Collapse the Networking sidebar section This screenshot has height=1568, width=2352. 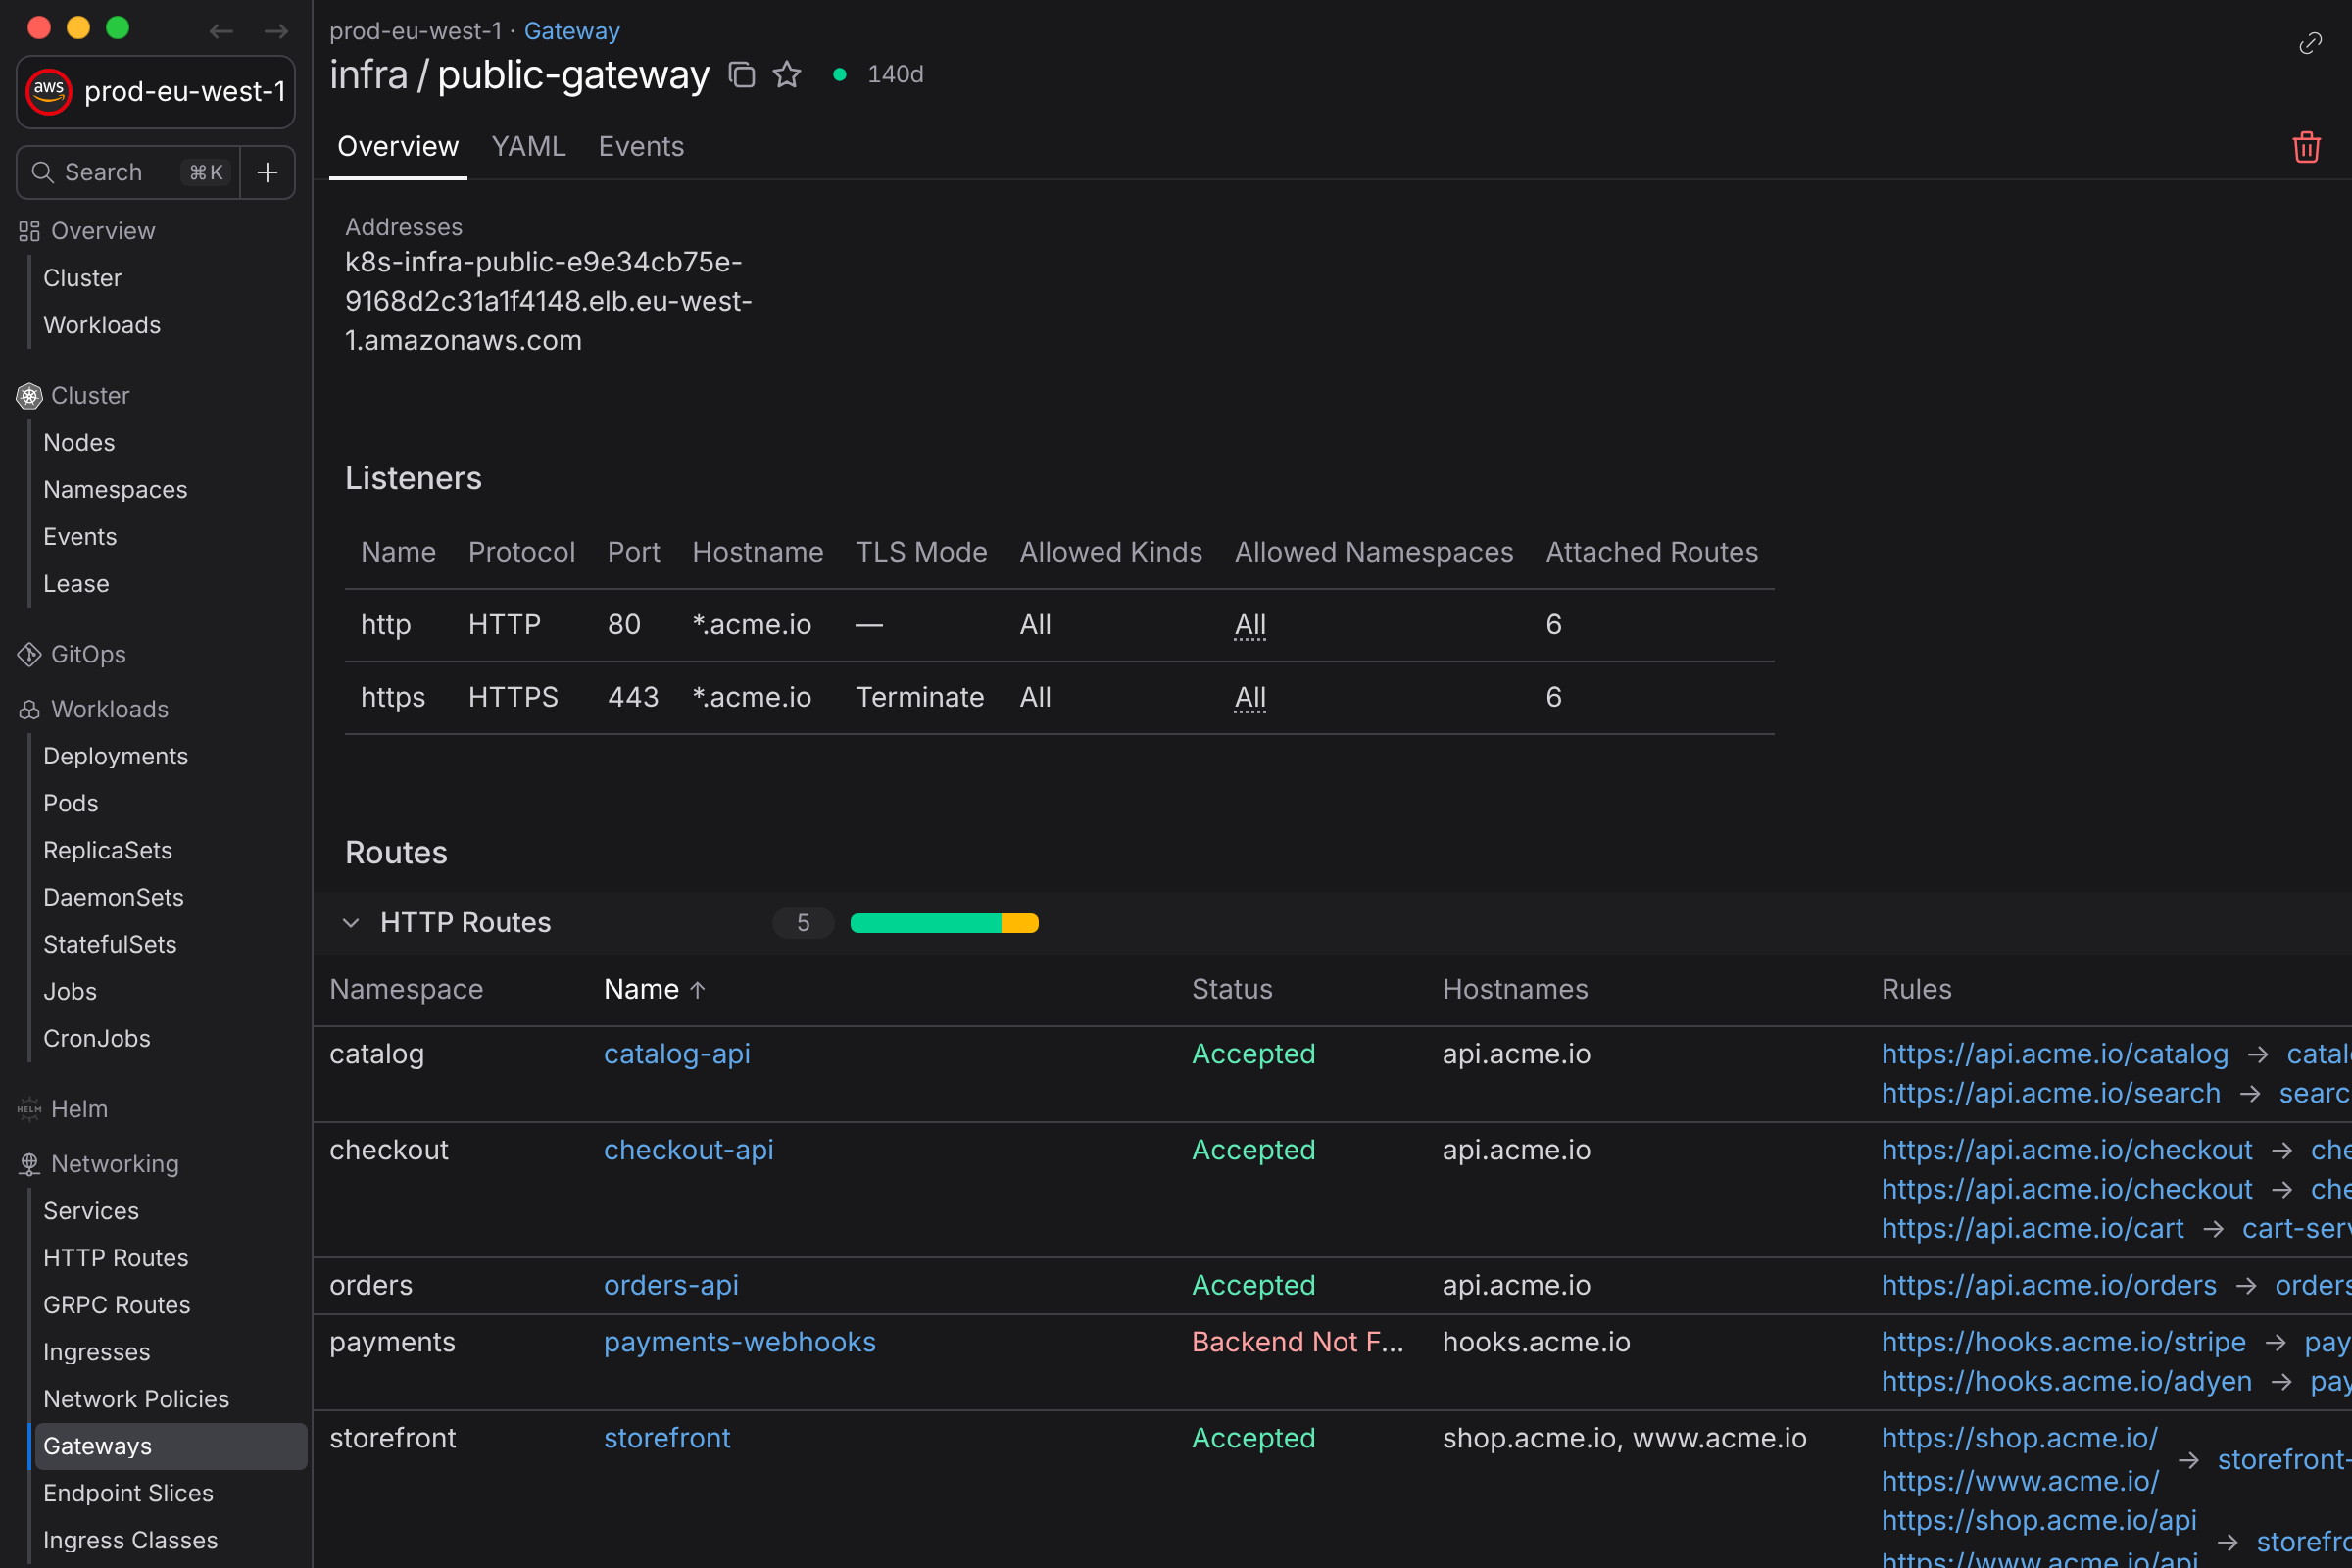[x=115, y=1164]
